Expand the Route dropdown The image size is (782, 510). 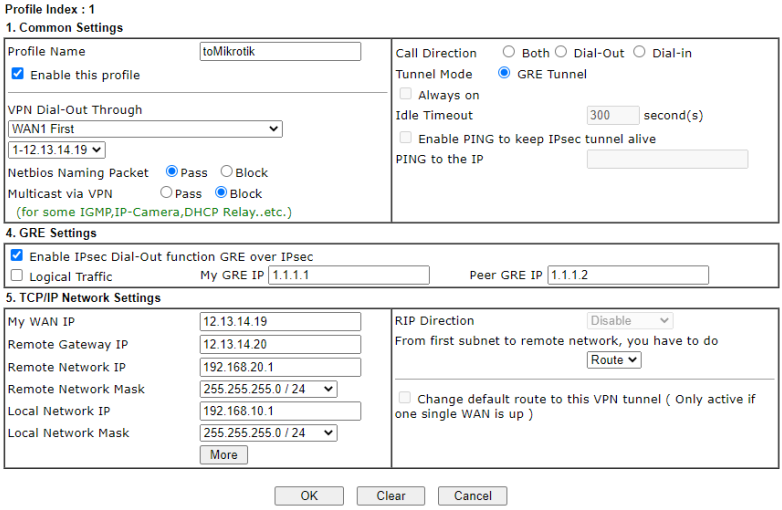(614, 360)
